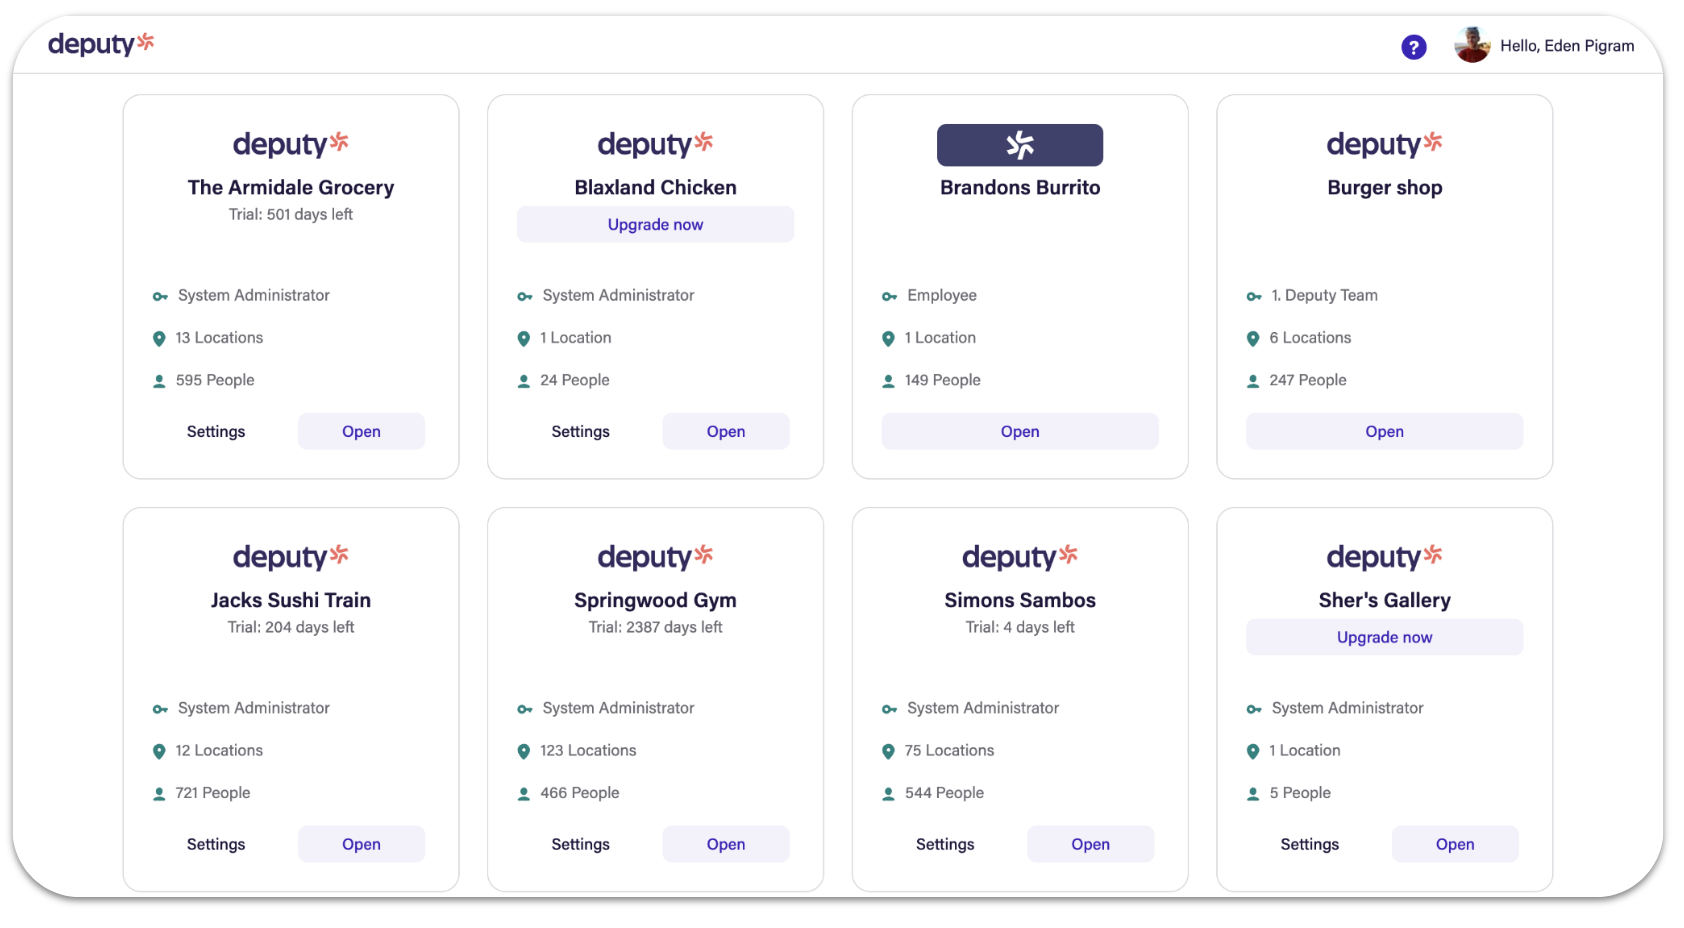Viewport: 1684px width, 928px height.
Task: Click the location pin beside 75 Locations
Action: pos(888,752)
